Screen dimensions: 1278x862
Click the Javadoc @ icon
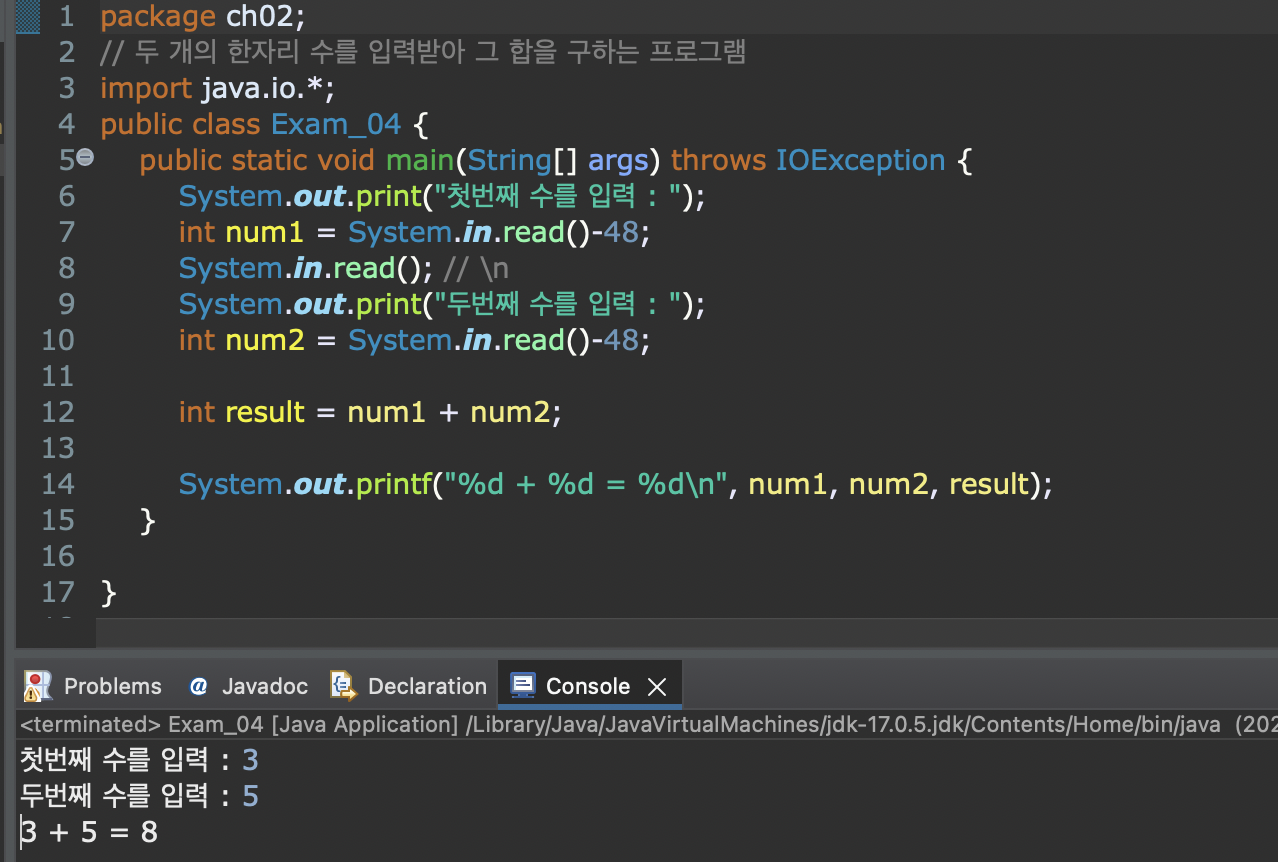coord(198,686)
